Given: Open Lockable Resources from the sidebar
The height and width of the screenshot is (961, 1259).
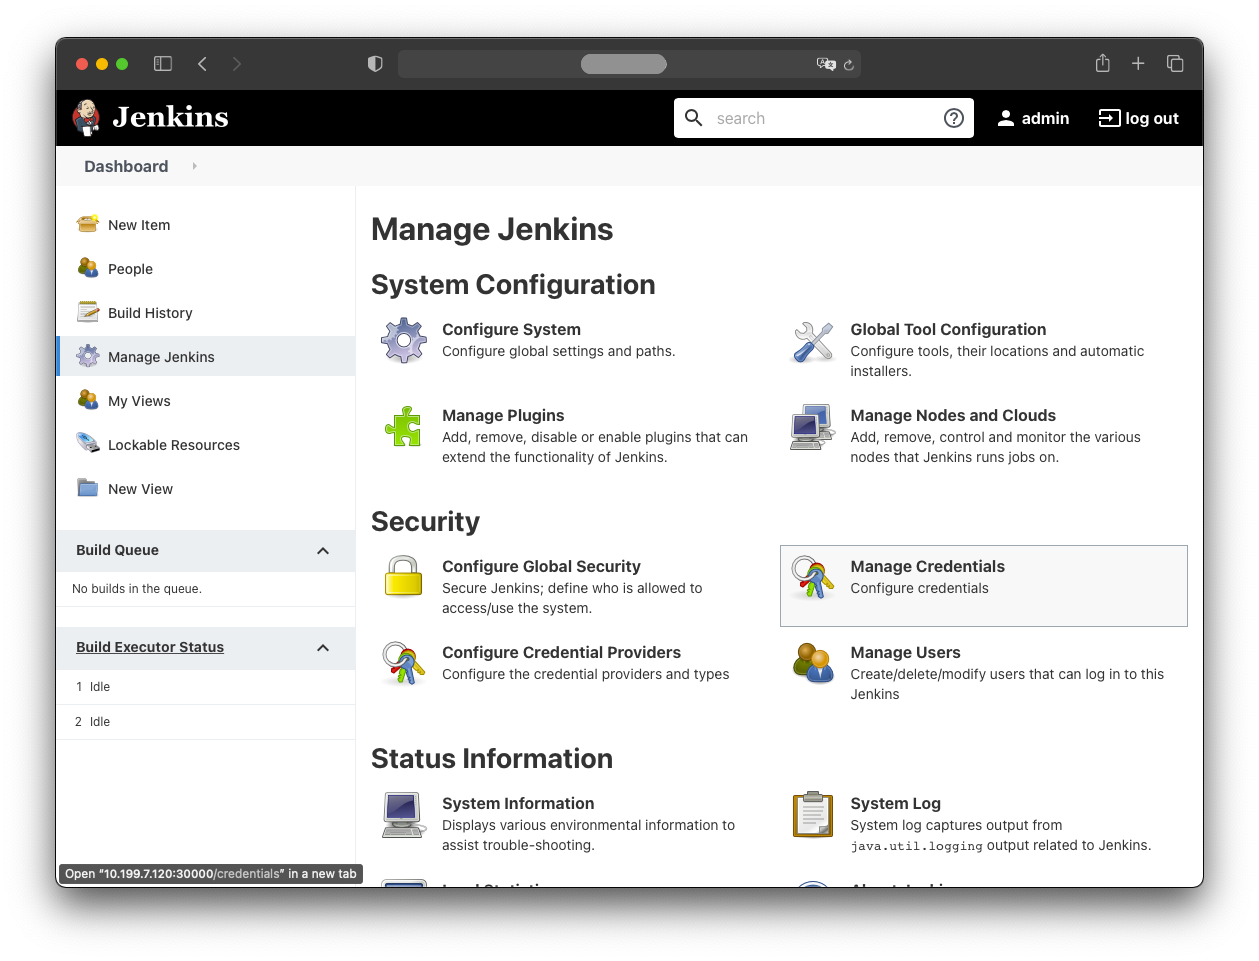Looking at the screenshot, I should (x=173, y=445).
